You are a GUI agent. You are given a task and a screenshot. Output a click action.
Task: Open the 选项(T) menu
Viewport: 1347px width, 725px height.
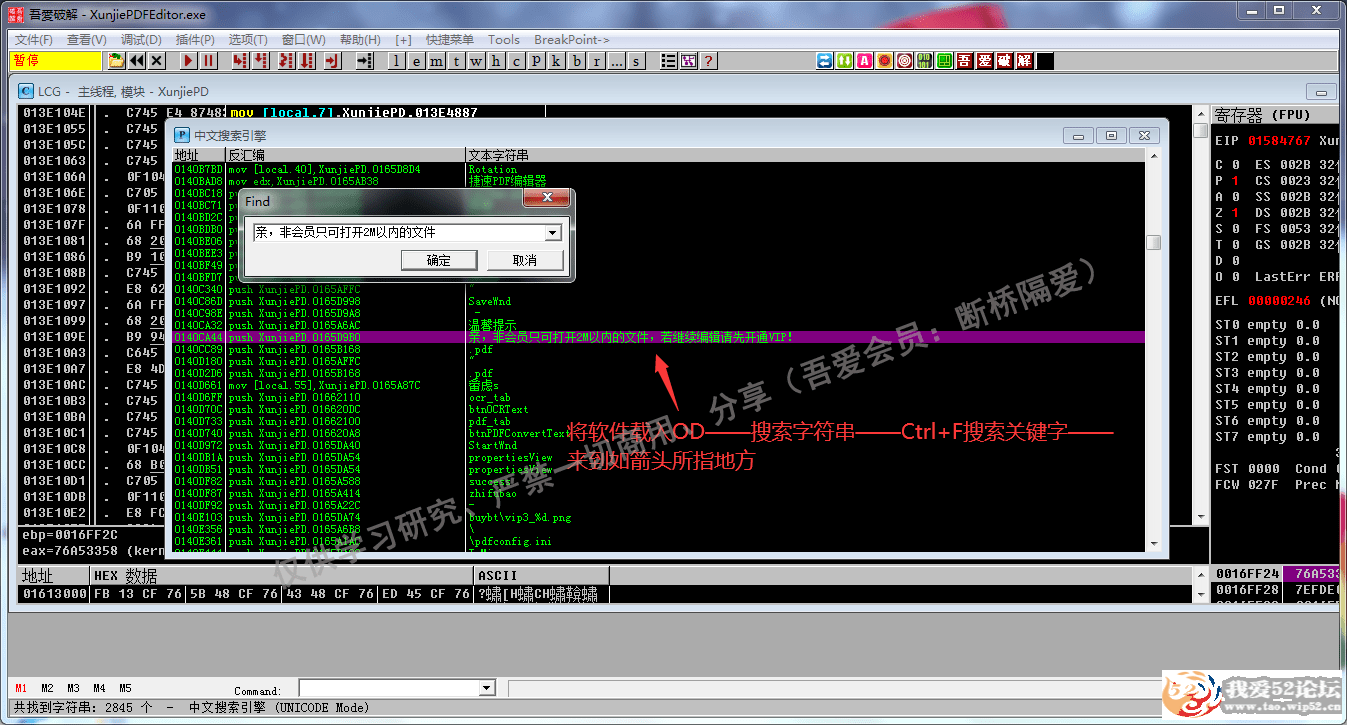(x=248, y=40)
